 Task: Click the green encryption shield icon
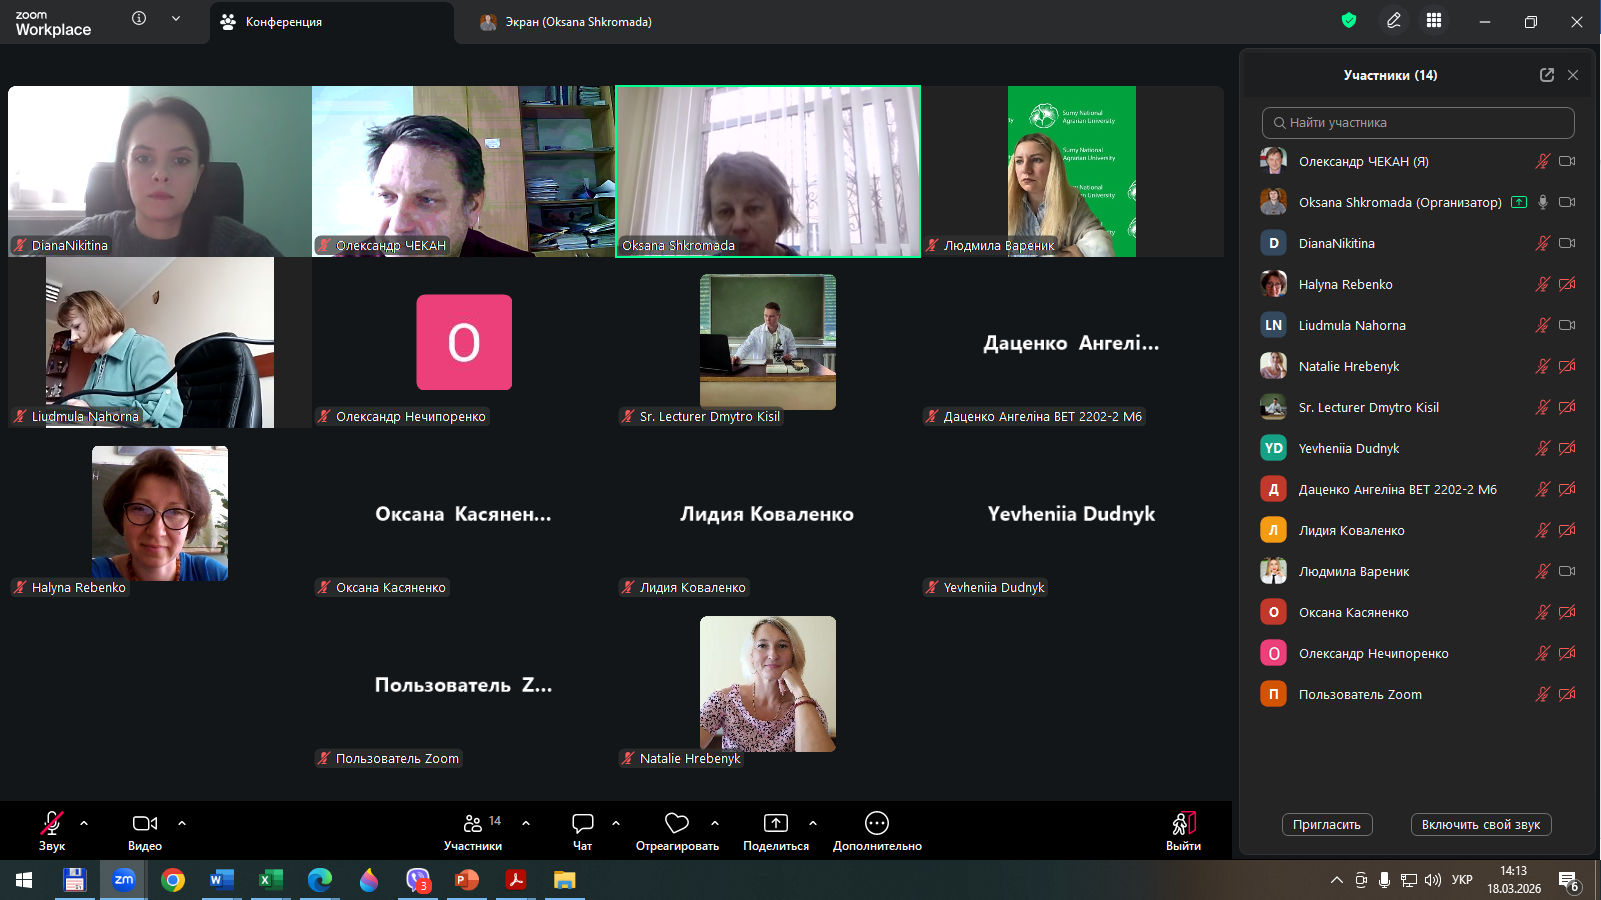click(1349, 21)
